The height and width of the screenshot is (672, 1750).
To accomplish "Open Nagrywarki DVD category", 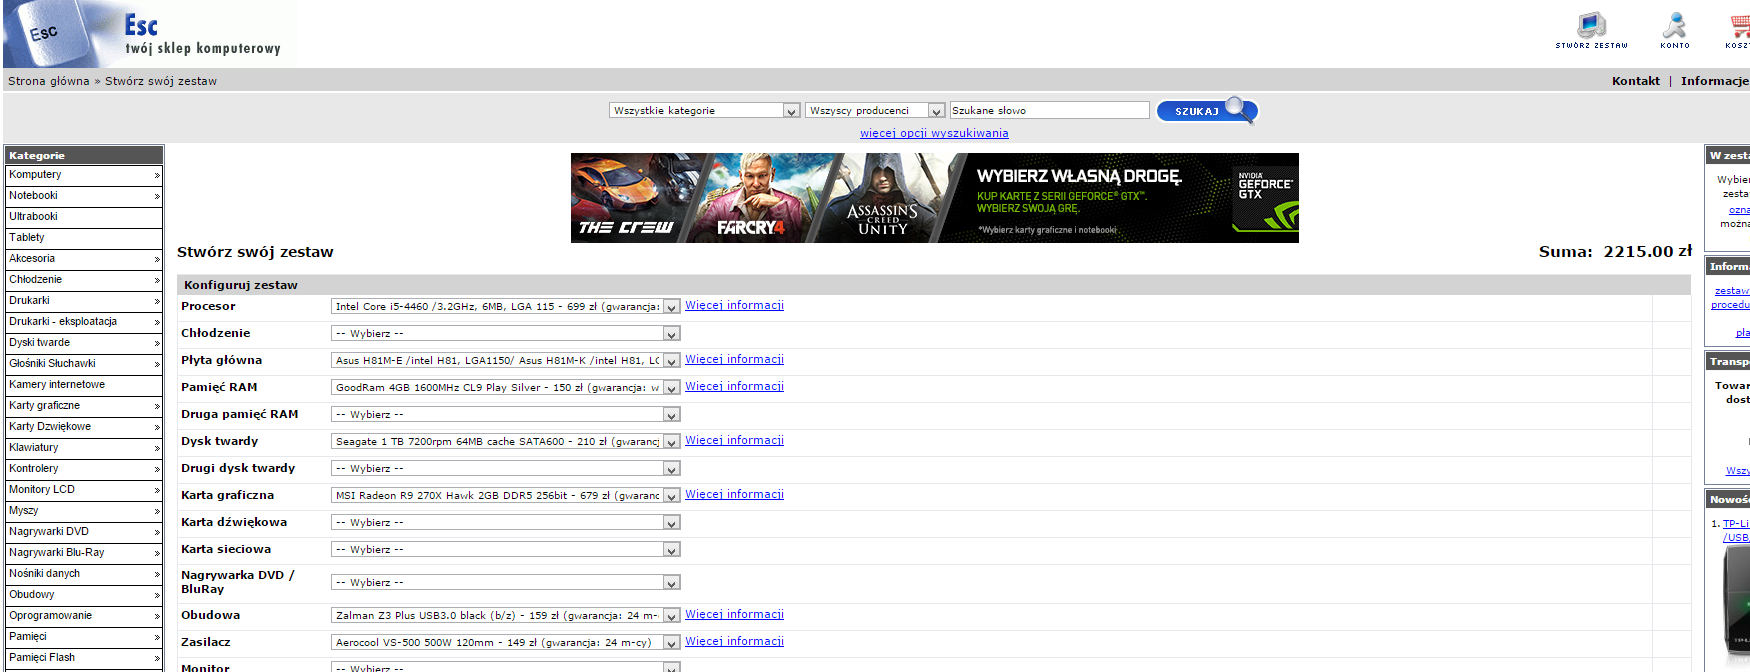I will pos(84,532).
